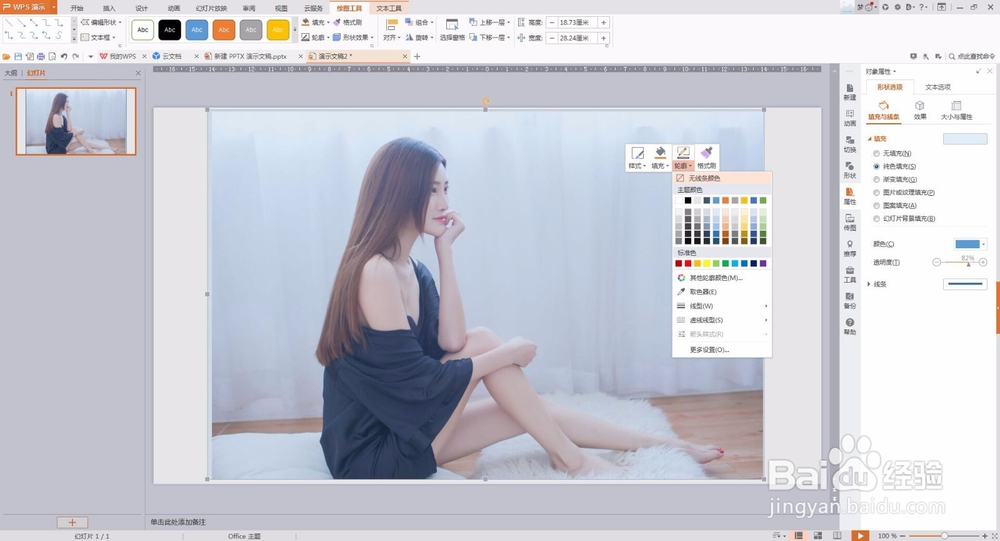The width and height of the screenshot is (1000, 541).
Task: Open the 旋转 dropdown in ribbon
Action: [x=420, y=38]
